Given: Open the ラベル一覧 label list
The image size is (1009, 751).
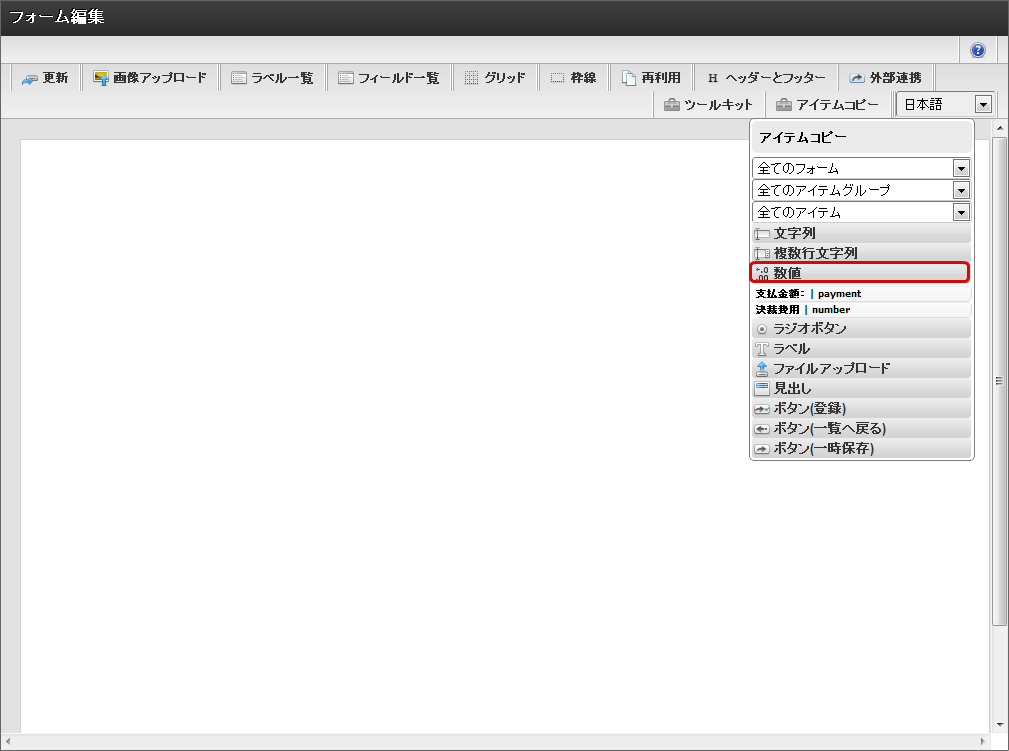Looking at the screenshot, I should 272,78.
